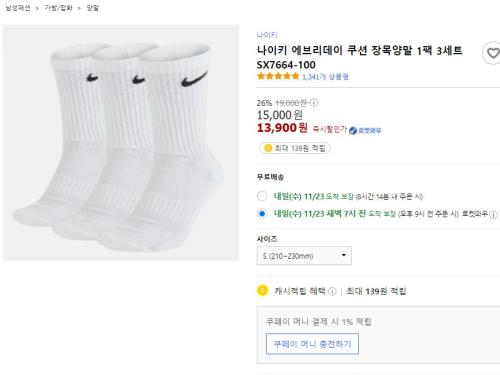Open the 1,341개 상품평 reviews link
Screen dimensions: 500x375
[x=325, y=77]
